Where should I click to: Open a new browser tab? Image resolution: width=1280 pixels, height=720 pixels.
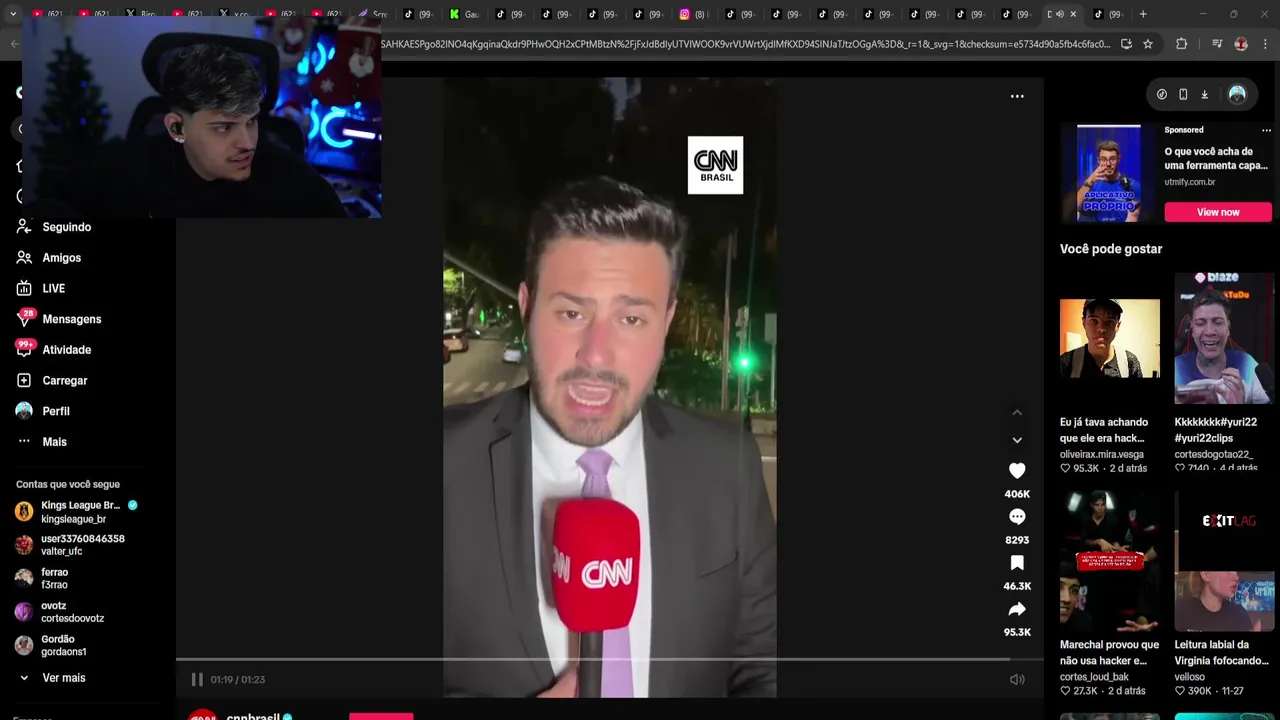pos(1143,14)
